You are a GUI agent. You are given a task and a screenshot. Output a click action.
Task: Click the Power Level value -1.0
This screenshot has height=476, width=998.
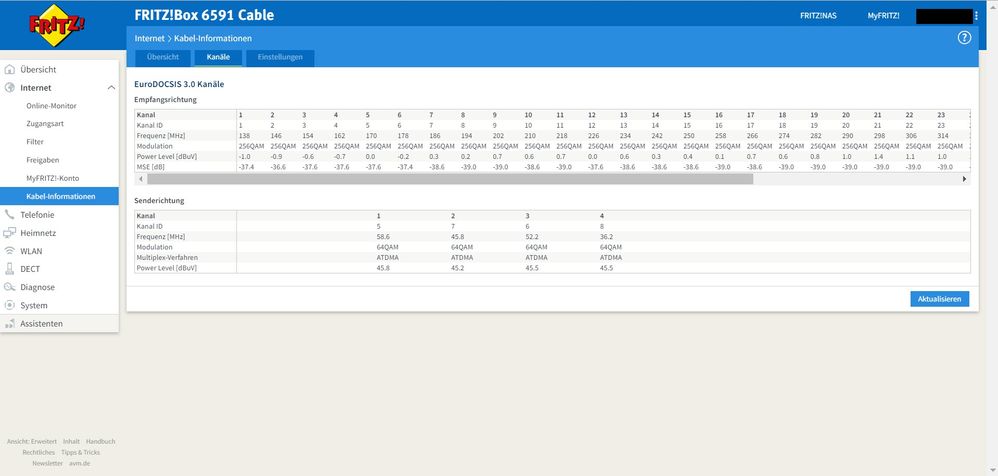(245, 157)
